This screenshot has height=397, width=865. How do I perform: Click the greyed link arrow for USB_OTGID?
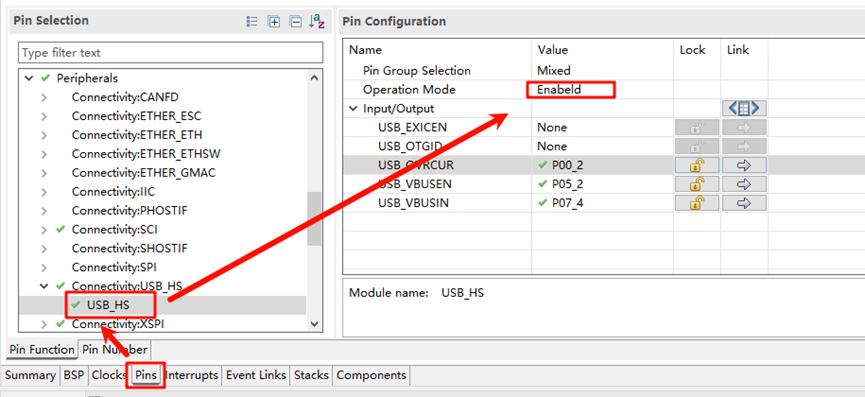click(x=744, y=146)
